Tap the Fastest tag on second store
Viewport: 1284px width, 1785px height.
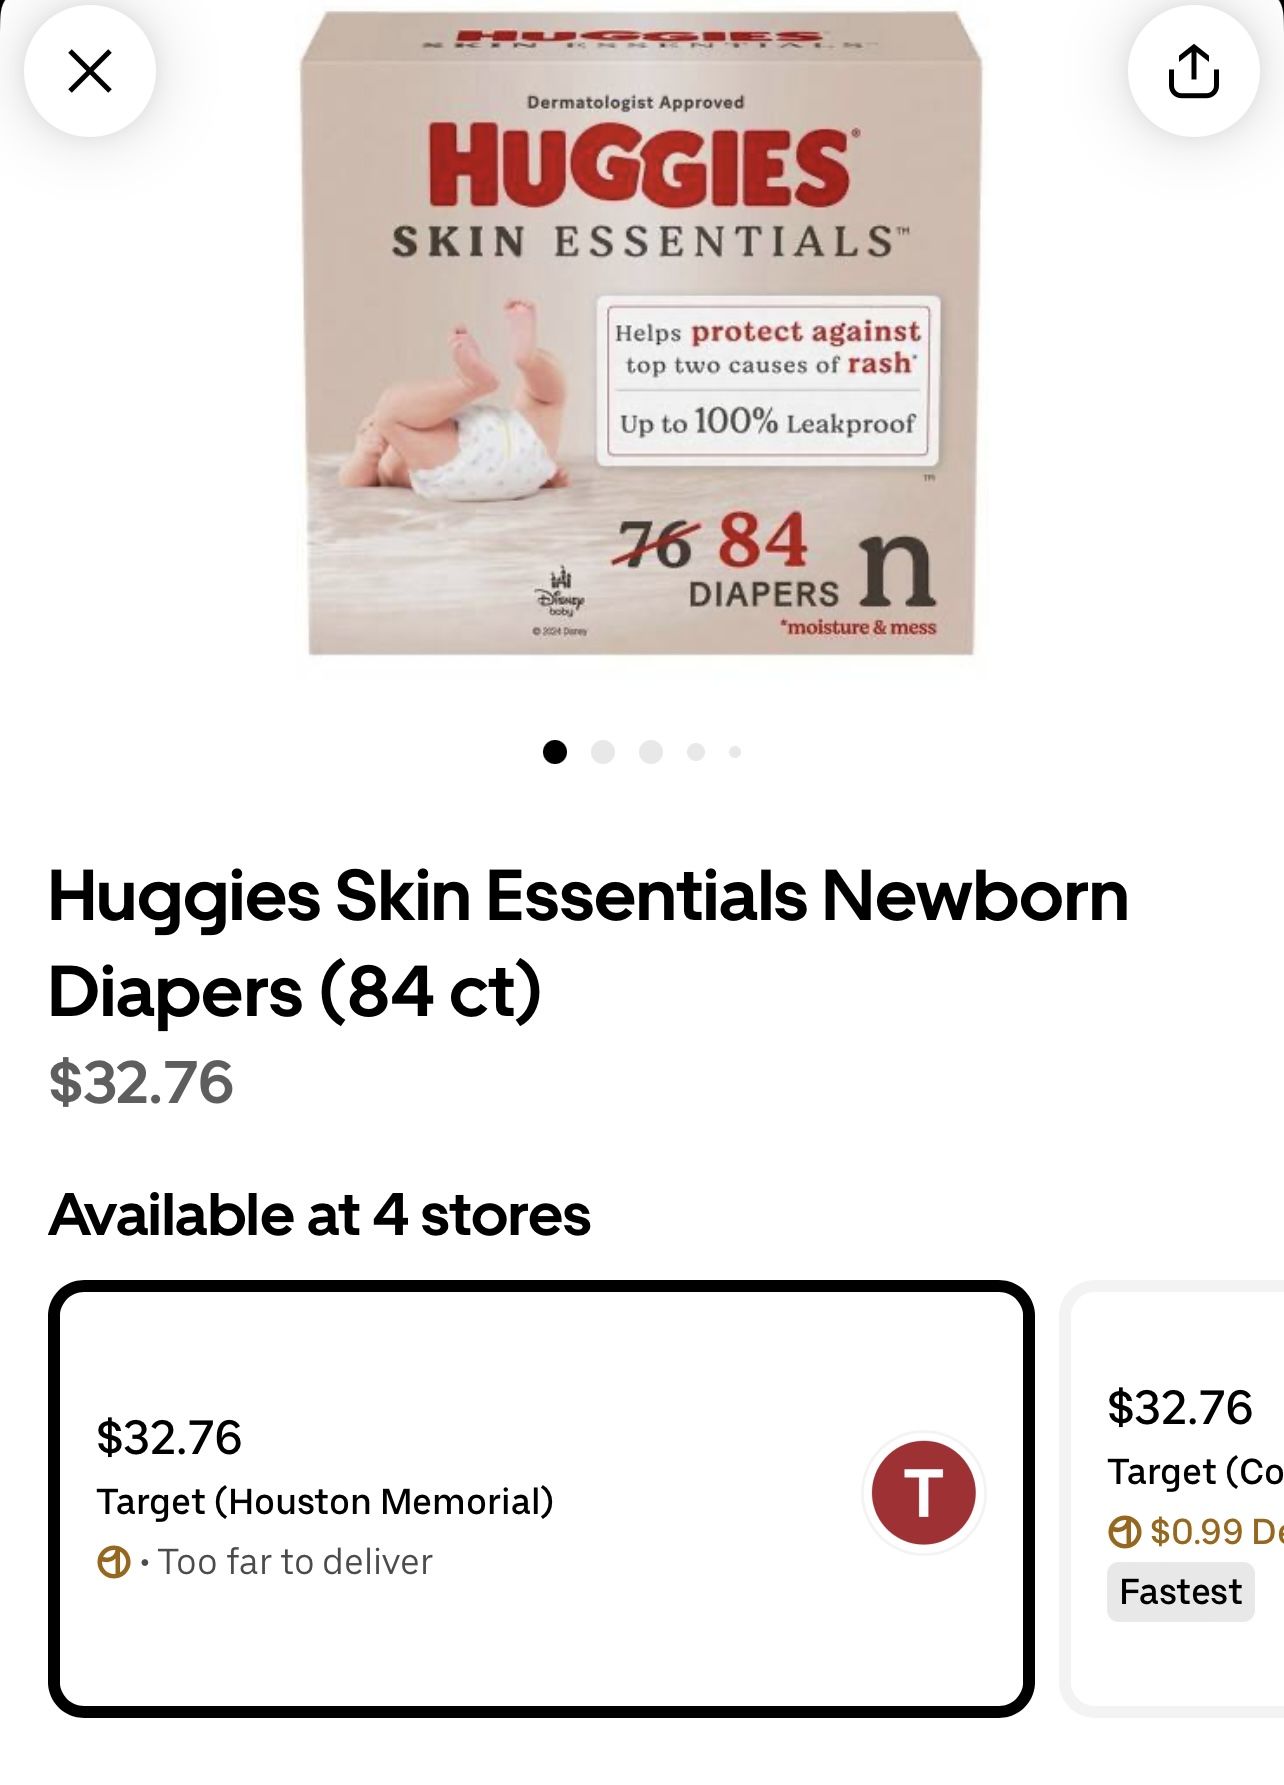[1180, 1591]
